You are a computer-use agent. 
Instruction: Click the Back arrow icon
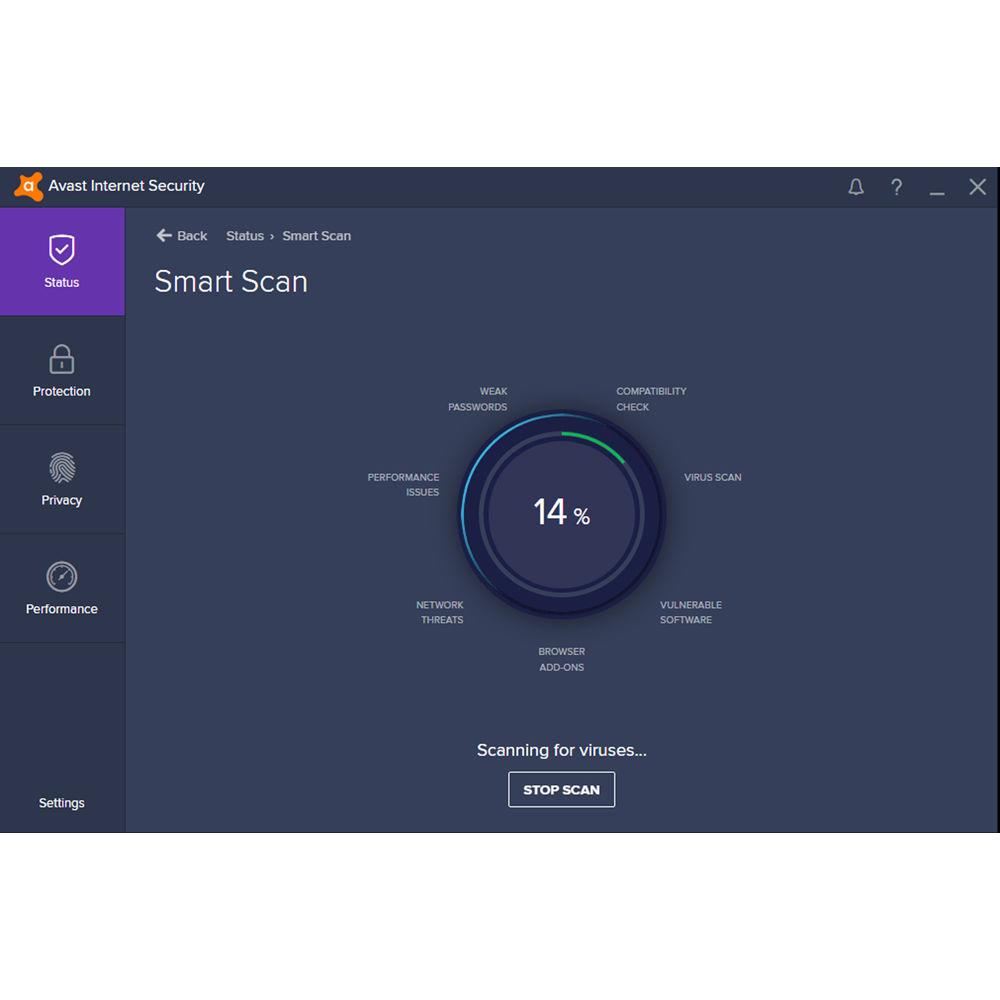tap(163, 235)
